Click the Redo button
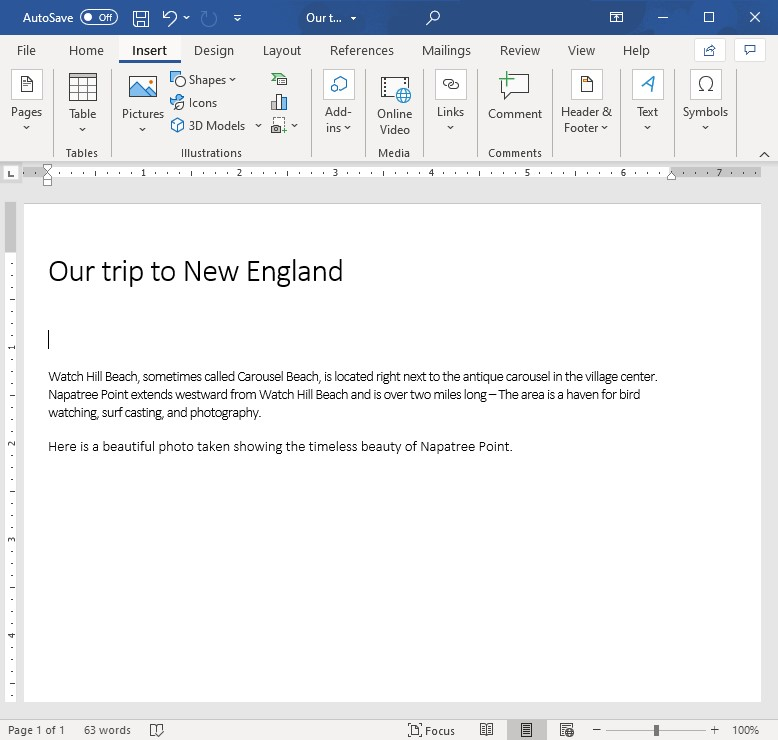The height and width of the screenshot is (740, 778). tap(208, 18)
